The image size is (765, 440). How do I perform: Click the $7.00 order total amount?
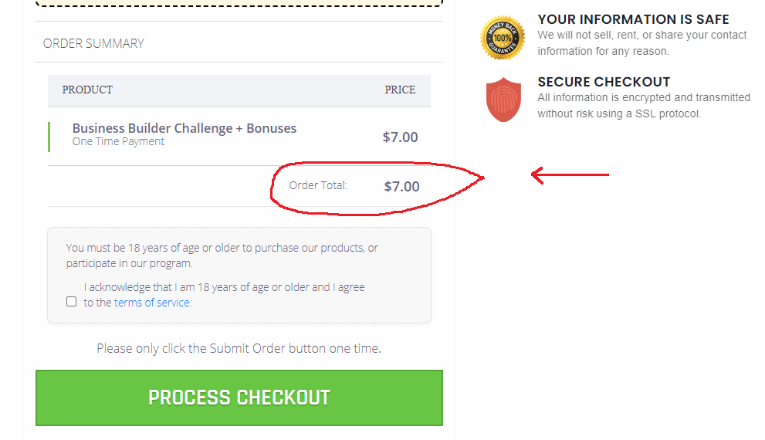(402, 186)
